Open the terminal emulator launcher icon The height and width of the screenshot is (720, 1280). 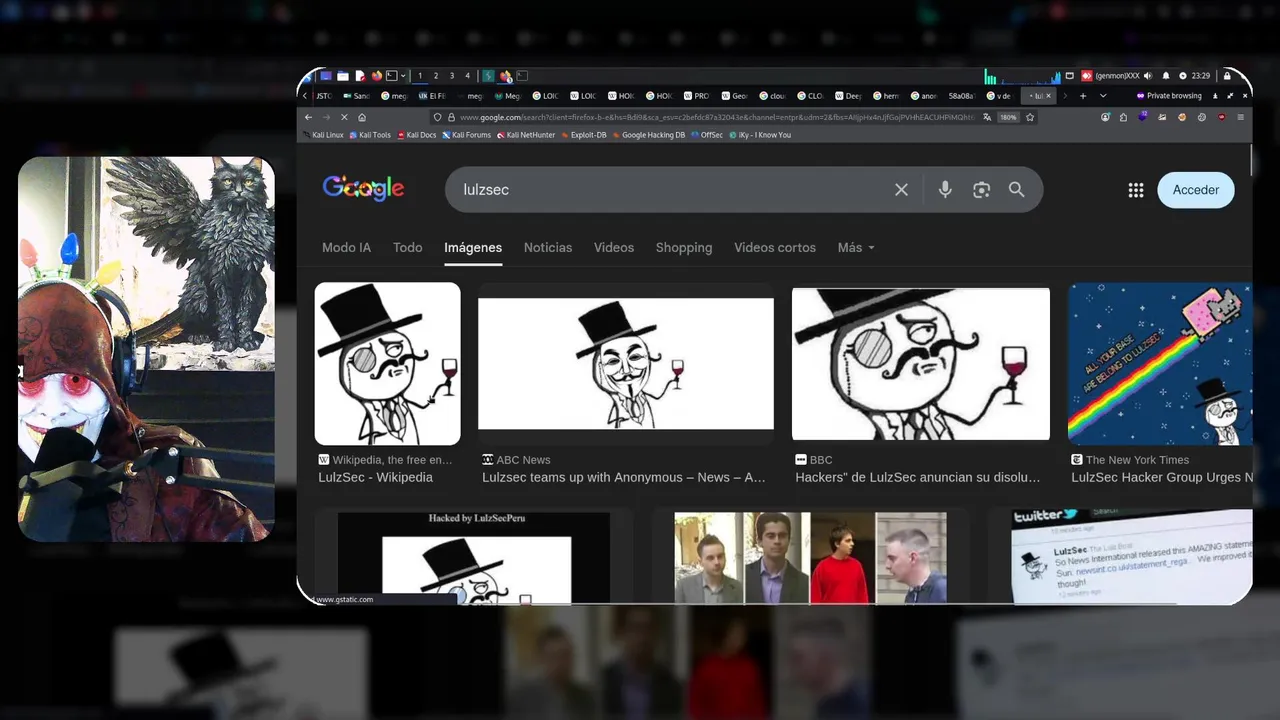tap(392, 76)
